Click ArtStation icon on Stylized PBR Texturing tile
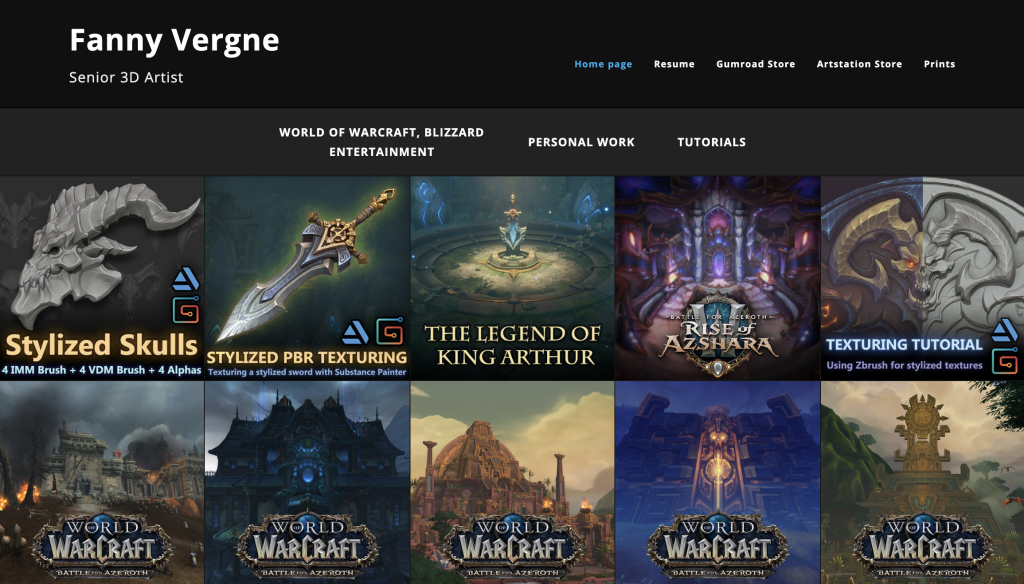Viewport: 1024px width, 584px height. click(355, 332)
